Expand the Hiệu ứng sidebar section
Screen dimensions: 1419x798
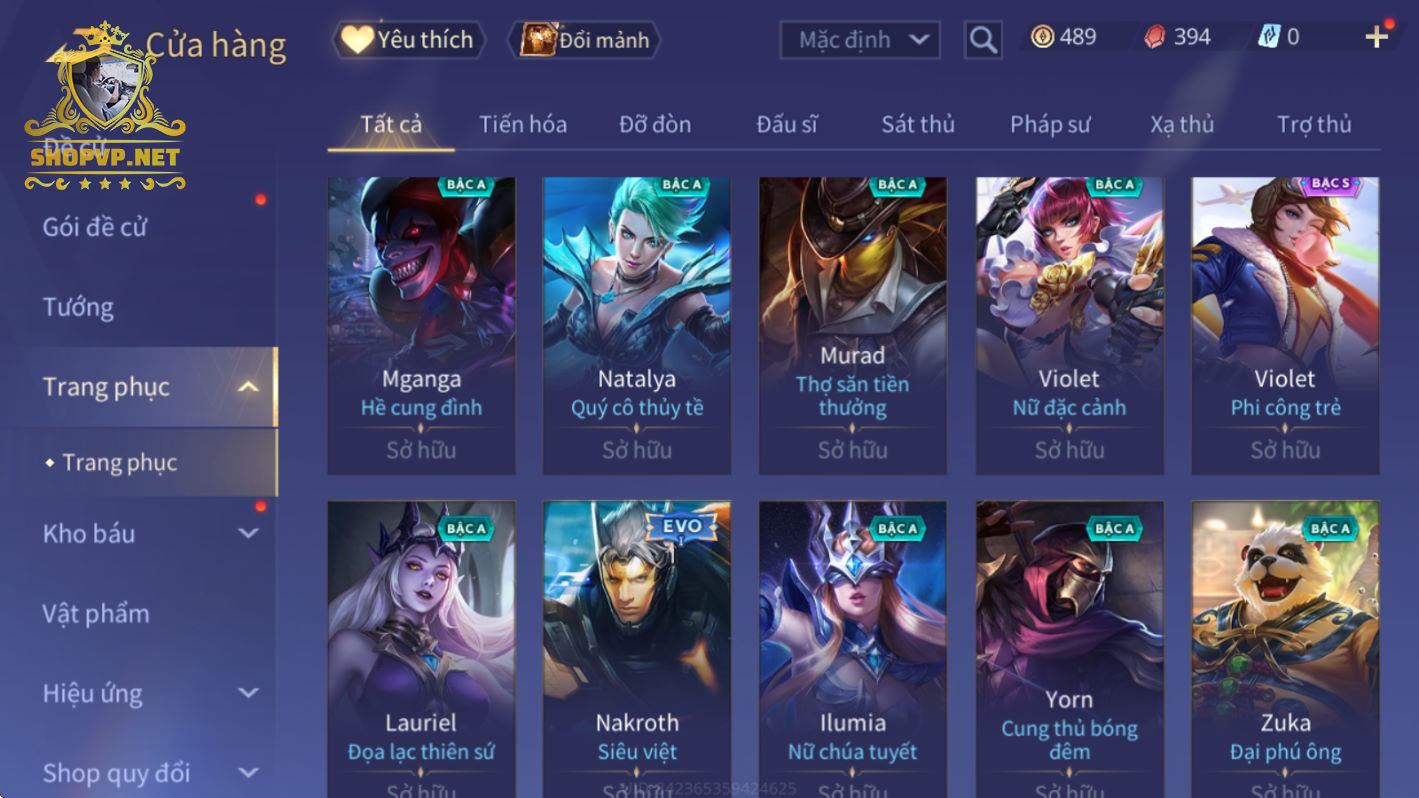(x=249, y=693)
